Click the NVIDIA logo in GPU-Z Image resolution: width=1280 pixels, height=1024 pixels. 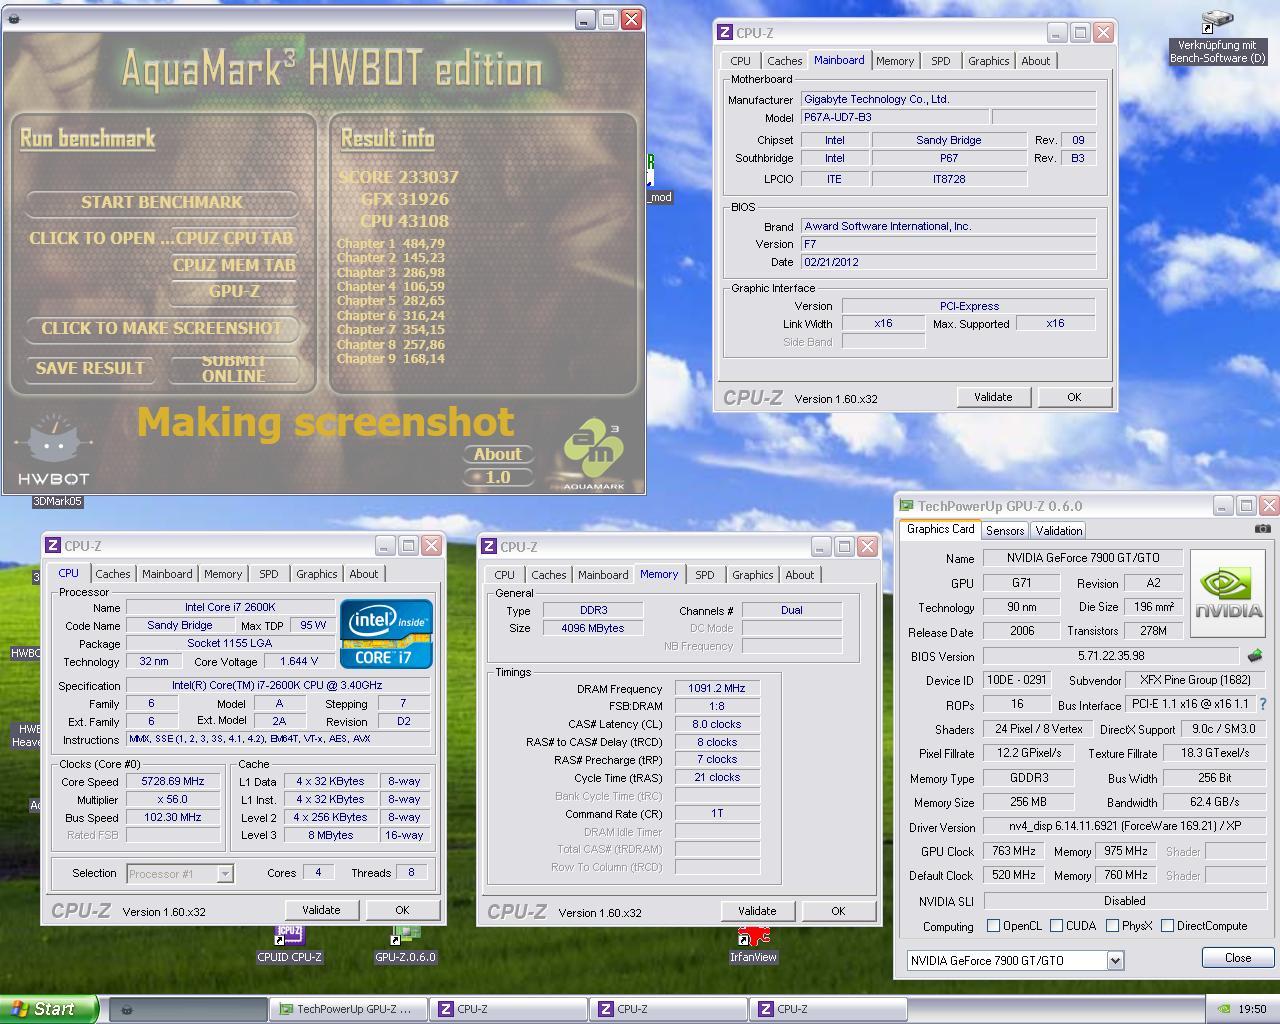1228,594
